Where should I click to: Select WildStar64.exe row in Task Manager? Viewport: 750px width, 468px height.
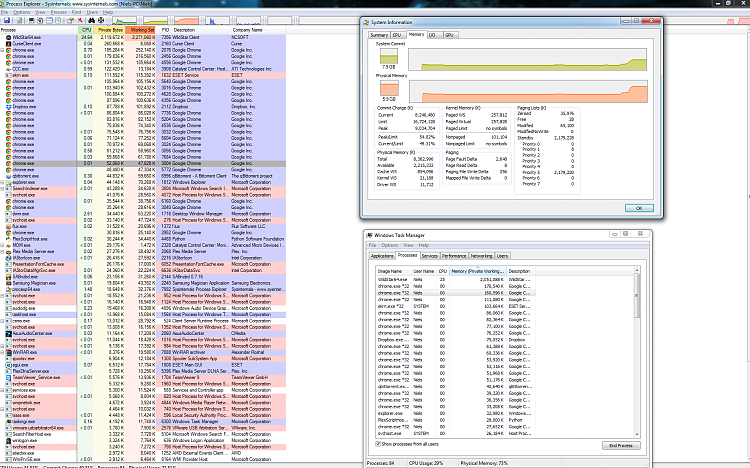click(454, 279)
